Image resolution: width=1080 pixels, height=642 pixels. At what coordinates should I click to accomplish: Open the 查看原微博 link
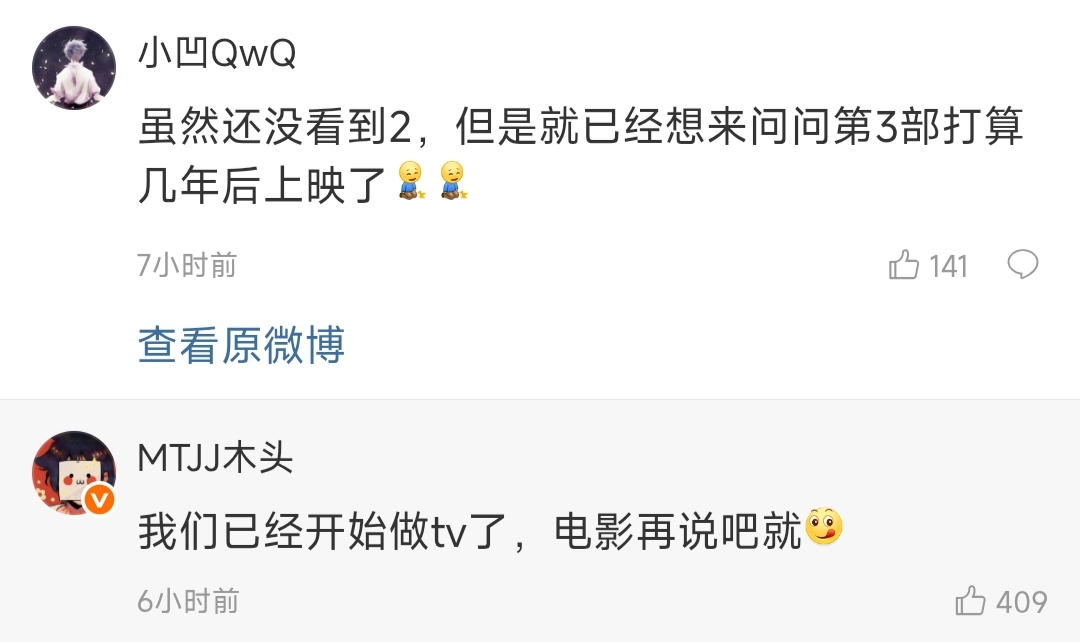coord(241,344)
